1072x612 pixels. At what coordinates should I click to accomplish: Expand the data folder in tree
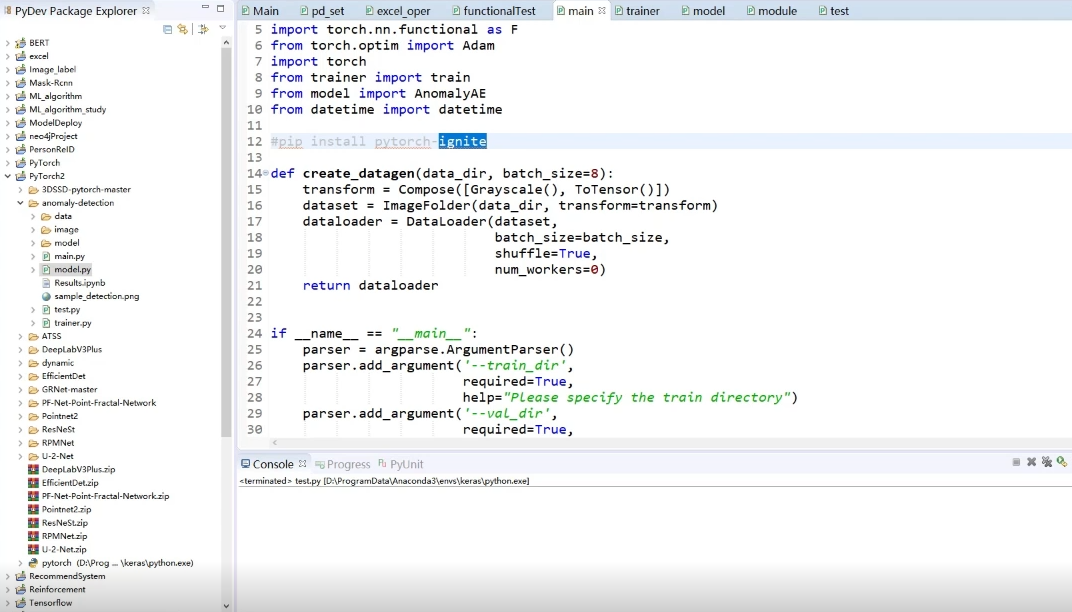pos(33,216)
